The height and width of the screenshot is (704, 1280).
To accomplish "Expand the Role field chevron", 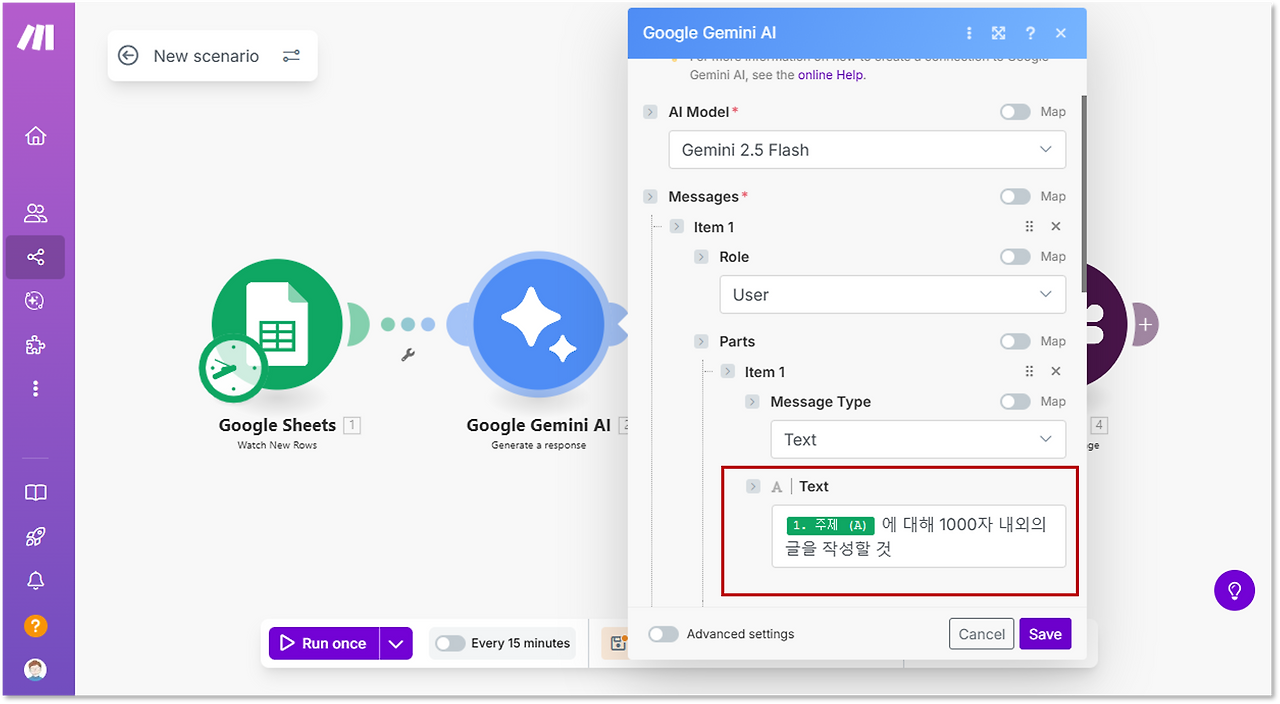I will [702, 257].
